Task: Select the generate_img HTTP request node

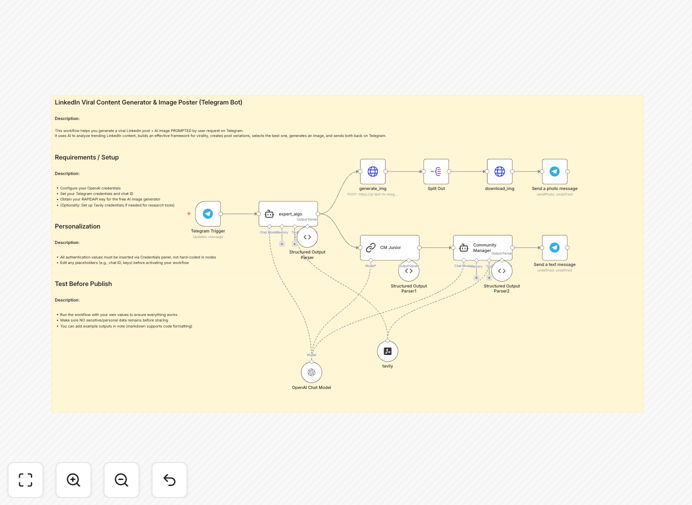Action: click(x=373, y=172)
